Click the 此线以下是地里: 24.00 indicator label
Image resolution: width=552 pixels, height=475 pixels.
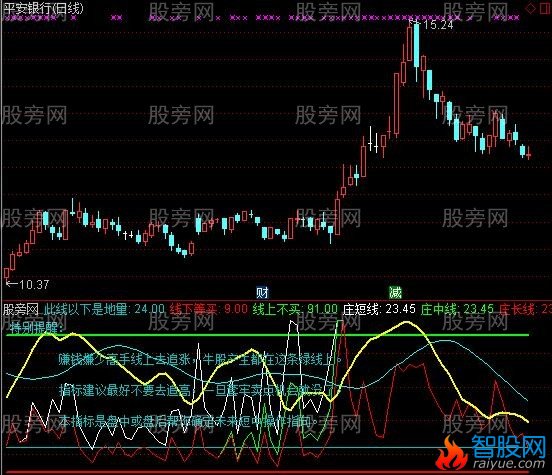[x=104, y=309]
